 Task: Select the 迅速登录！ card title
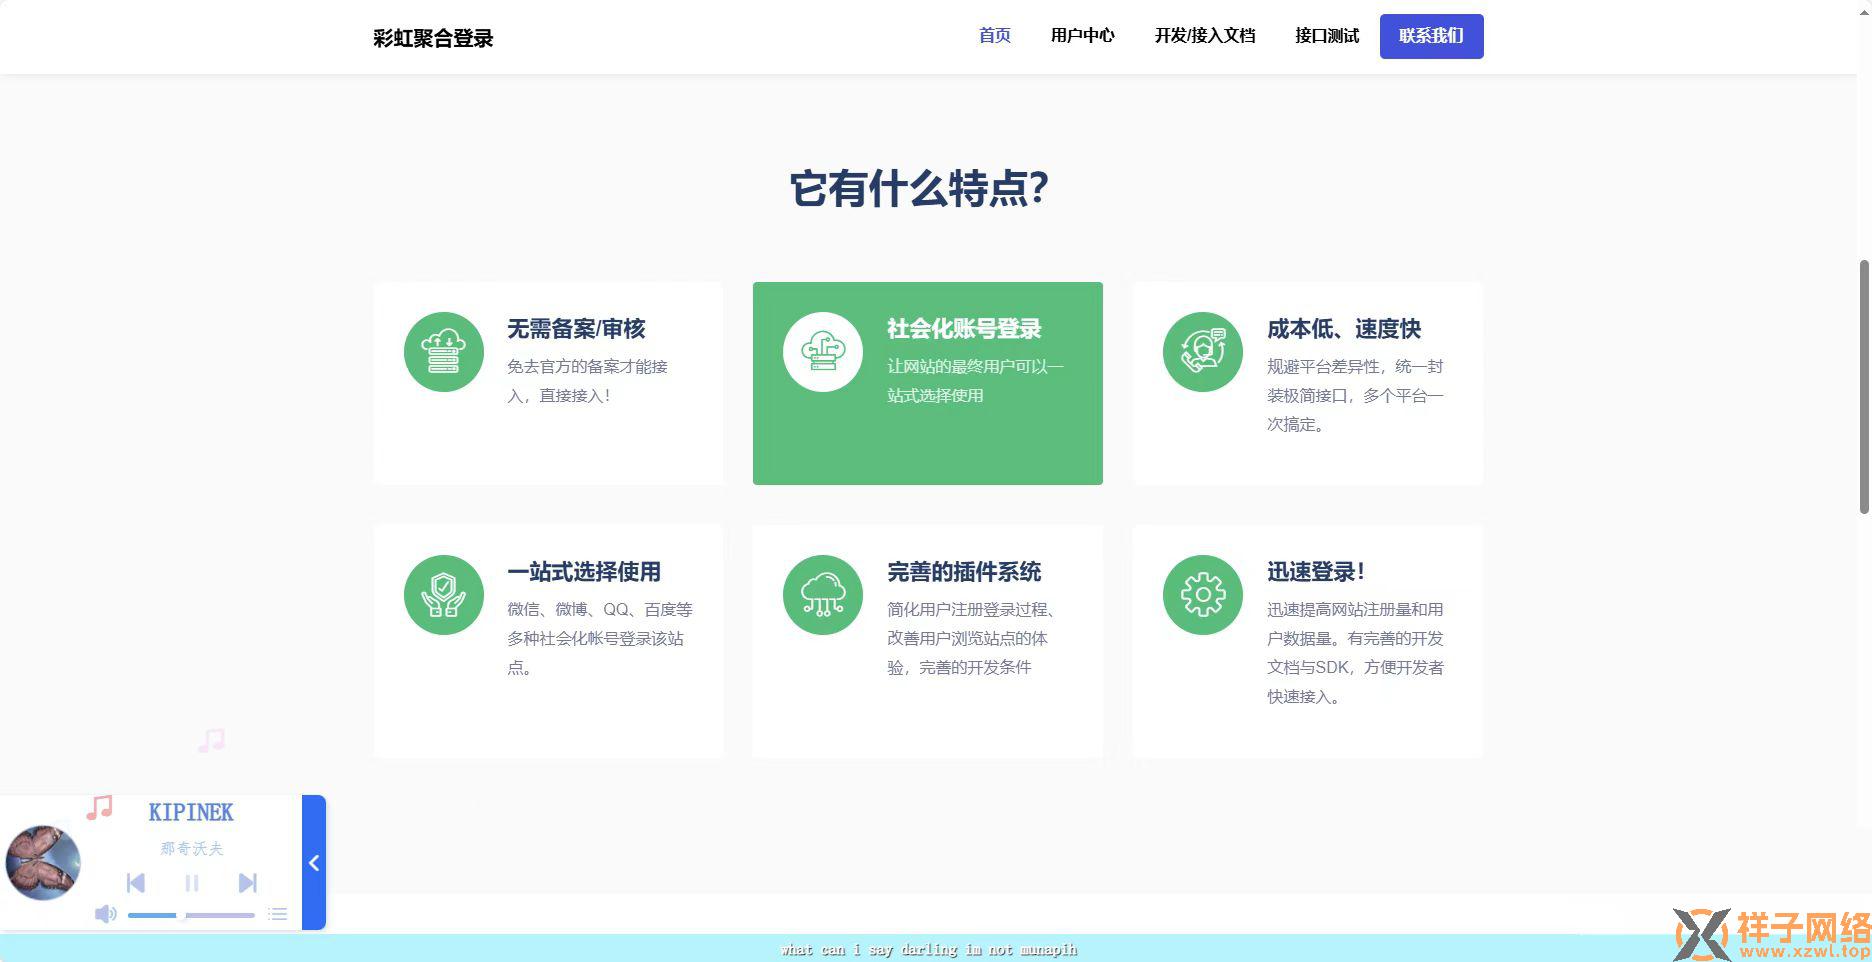pyautogui.click(x=1316, y=572)
